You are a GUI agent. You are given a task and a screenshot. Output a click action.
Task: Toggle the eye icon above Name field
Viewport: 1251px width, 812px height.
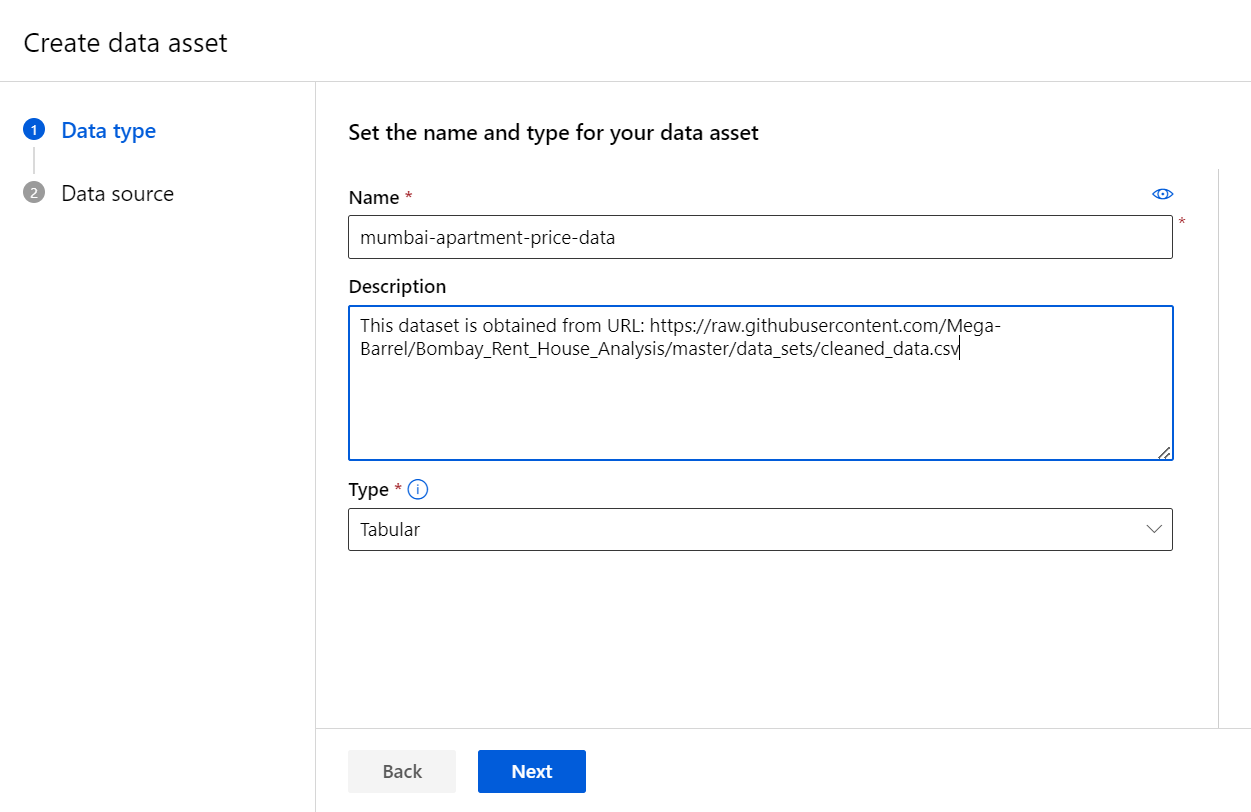pyautogui.click(x=1162, y=194)
